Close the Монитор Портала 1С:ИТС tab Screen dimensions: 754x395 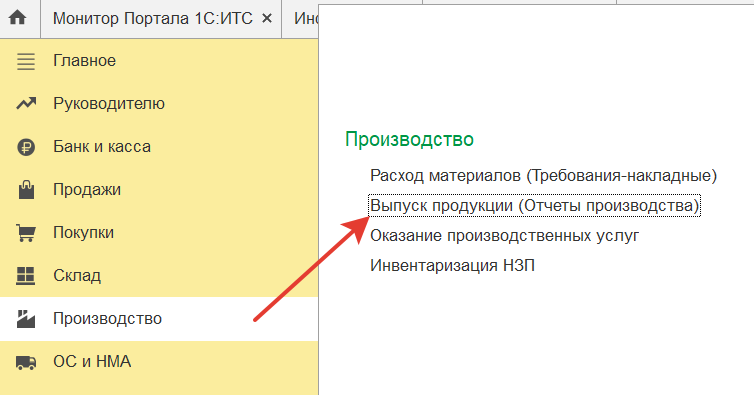click(x=267, y=18)
